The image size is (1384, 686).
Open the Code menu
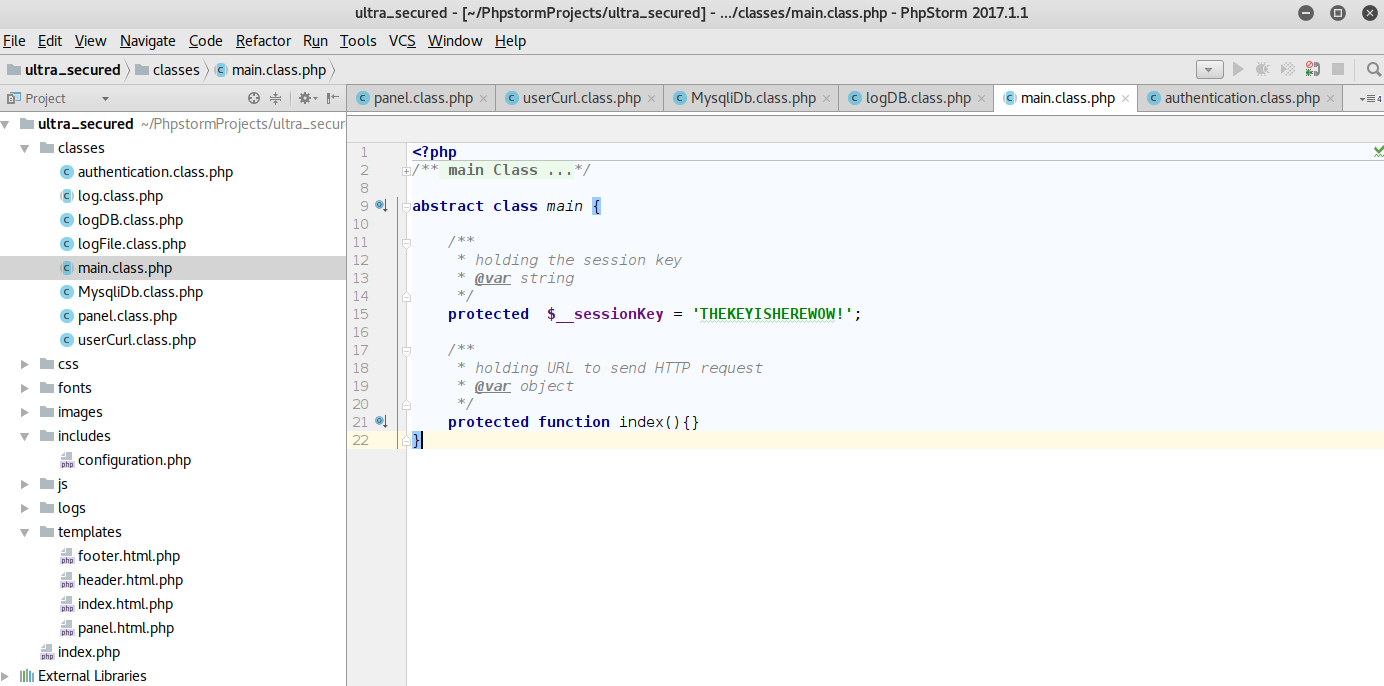pos(206,41)
